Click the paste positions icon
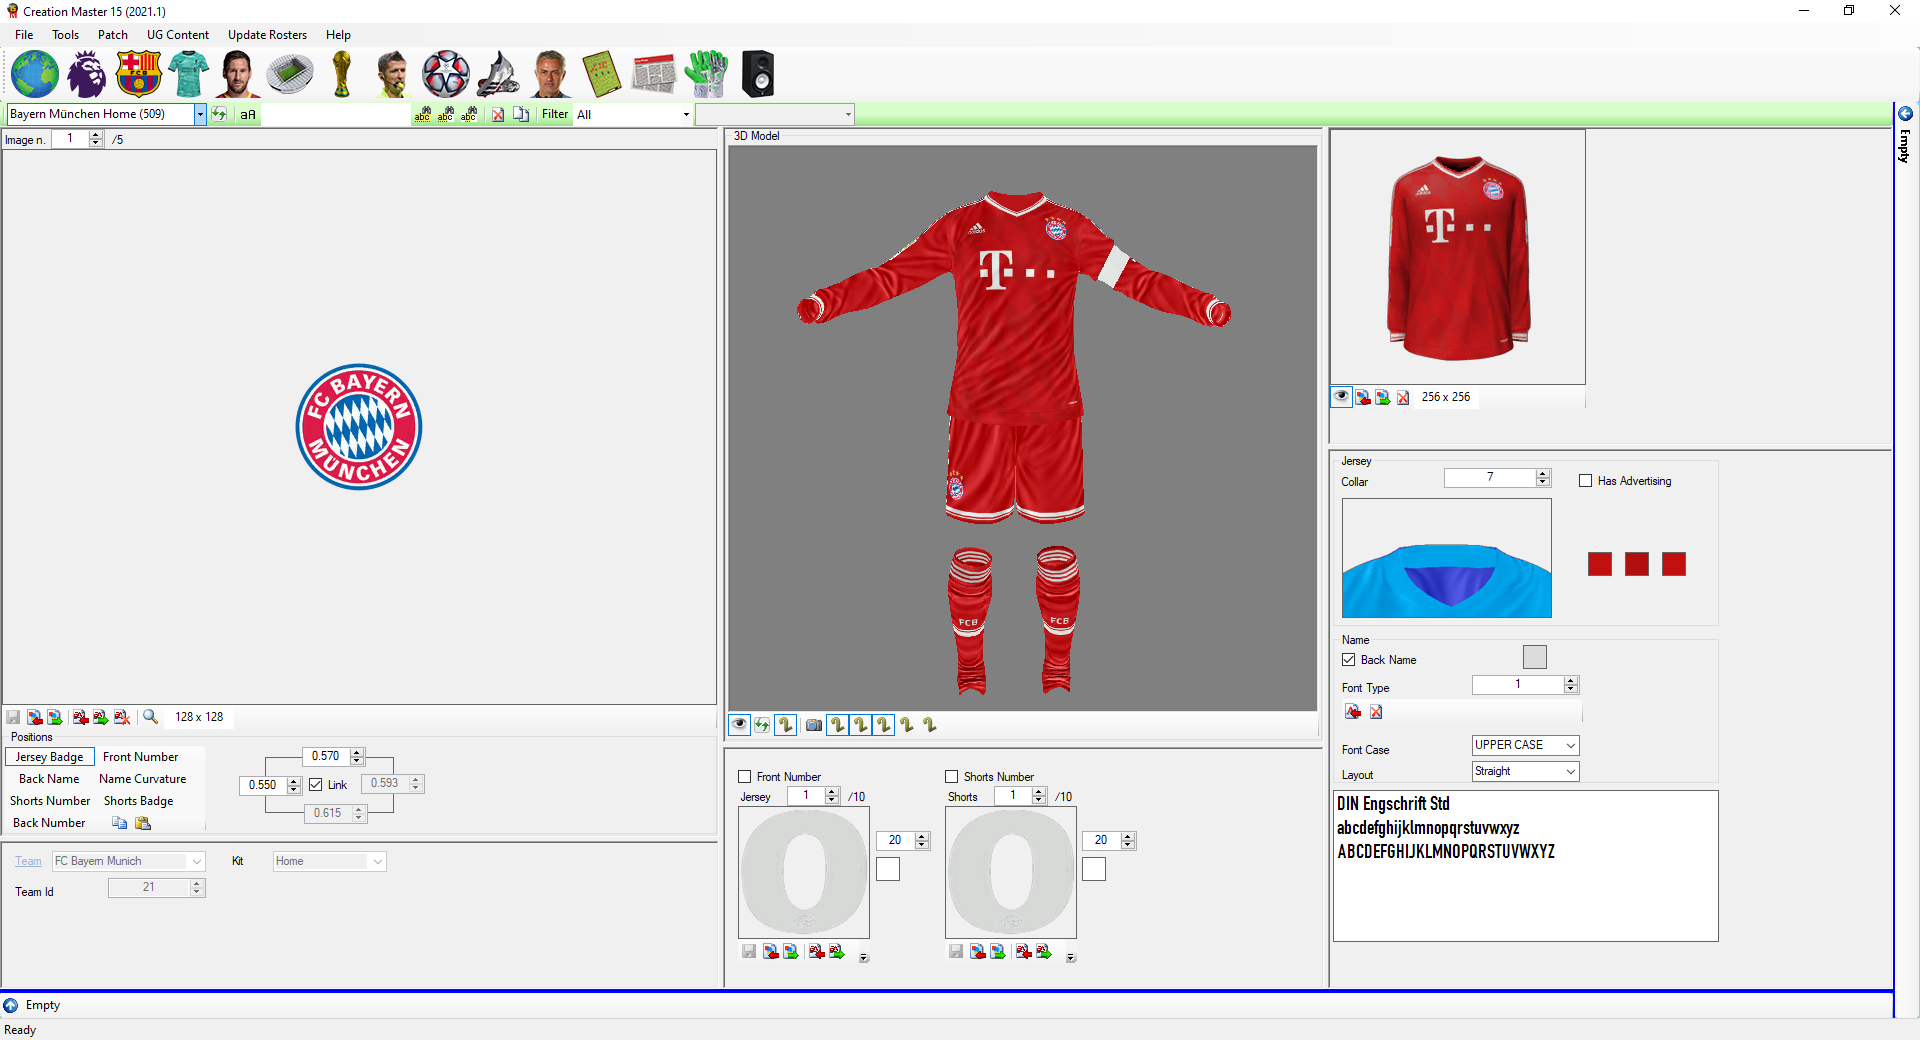This screenshot has height=1040, width=1920. pyautogui.click(x=143, y=823)
